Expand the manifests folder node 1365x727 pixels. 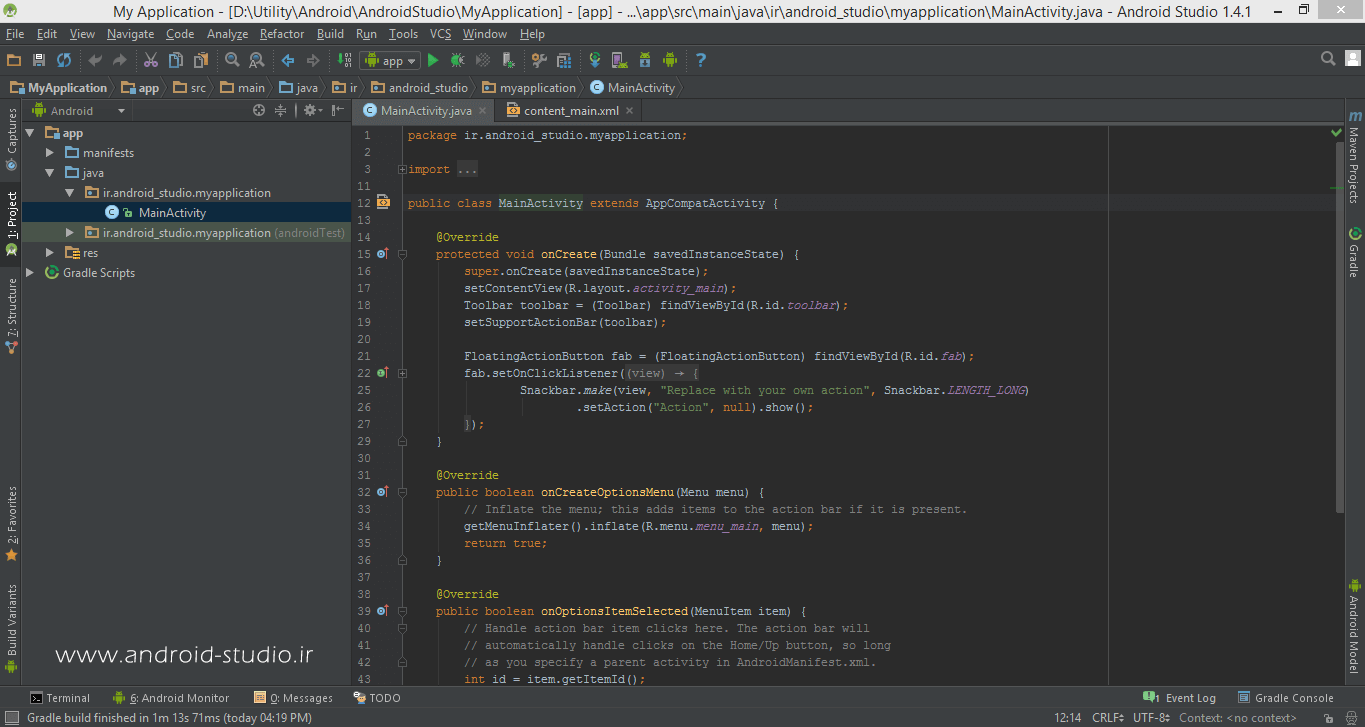pyautogui.click(x=50, y=153)
